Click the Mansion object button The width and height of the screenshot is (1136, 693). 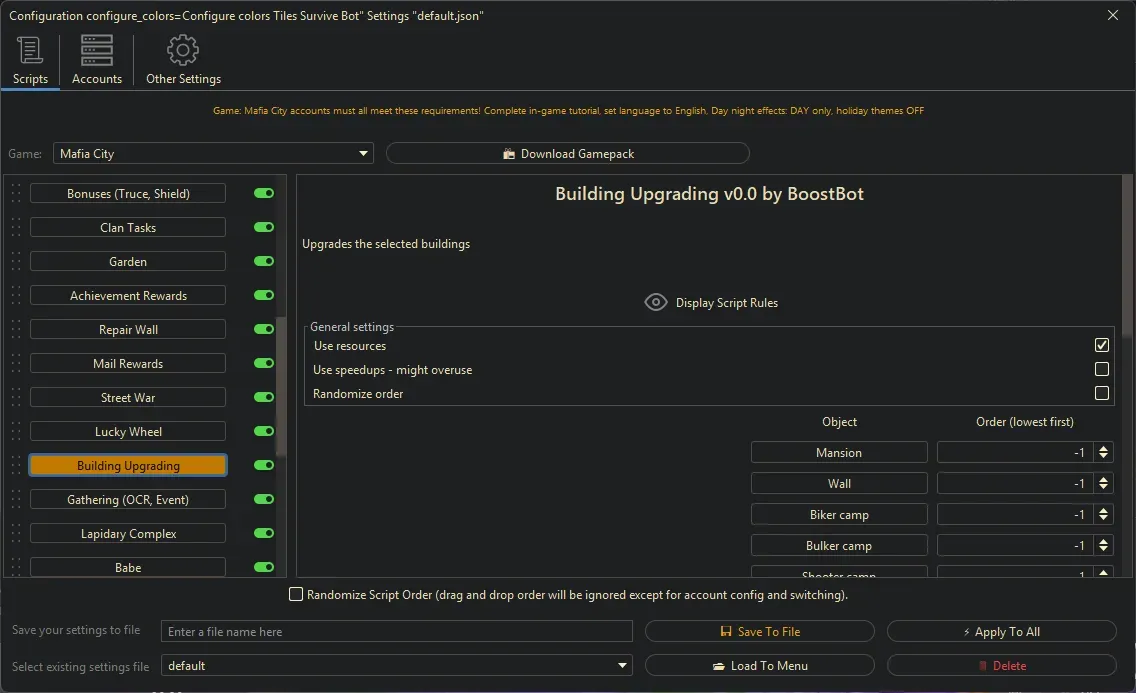(x=839, y=452)
